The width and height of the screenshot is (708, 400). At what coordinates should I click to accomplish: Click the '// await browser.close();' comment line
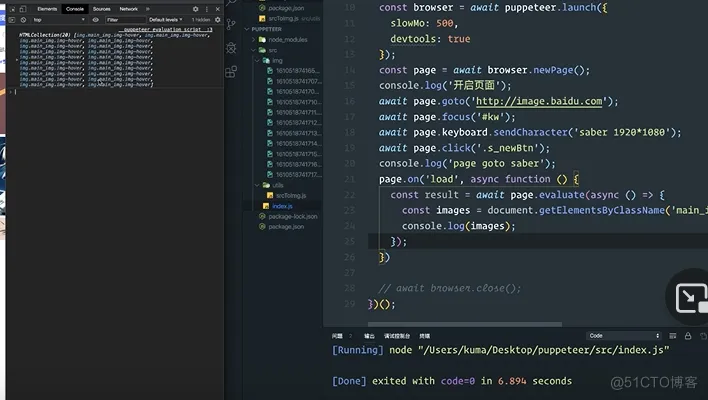coord(450,288)
